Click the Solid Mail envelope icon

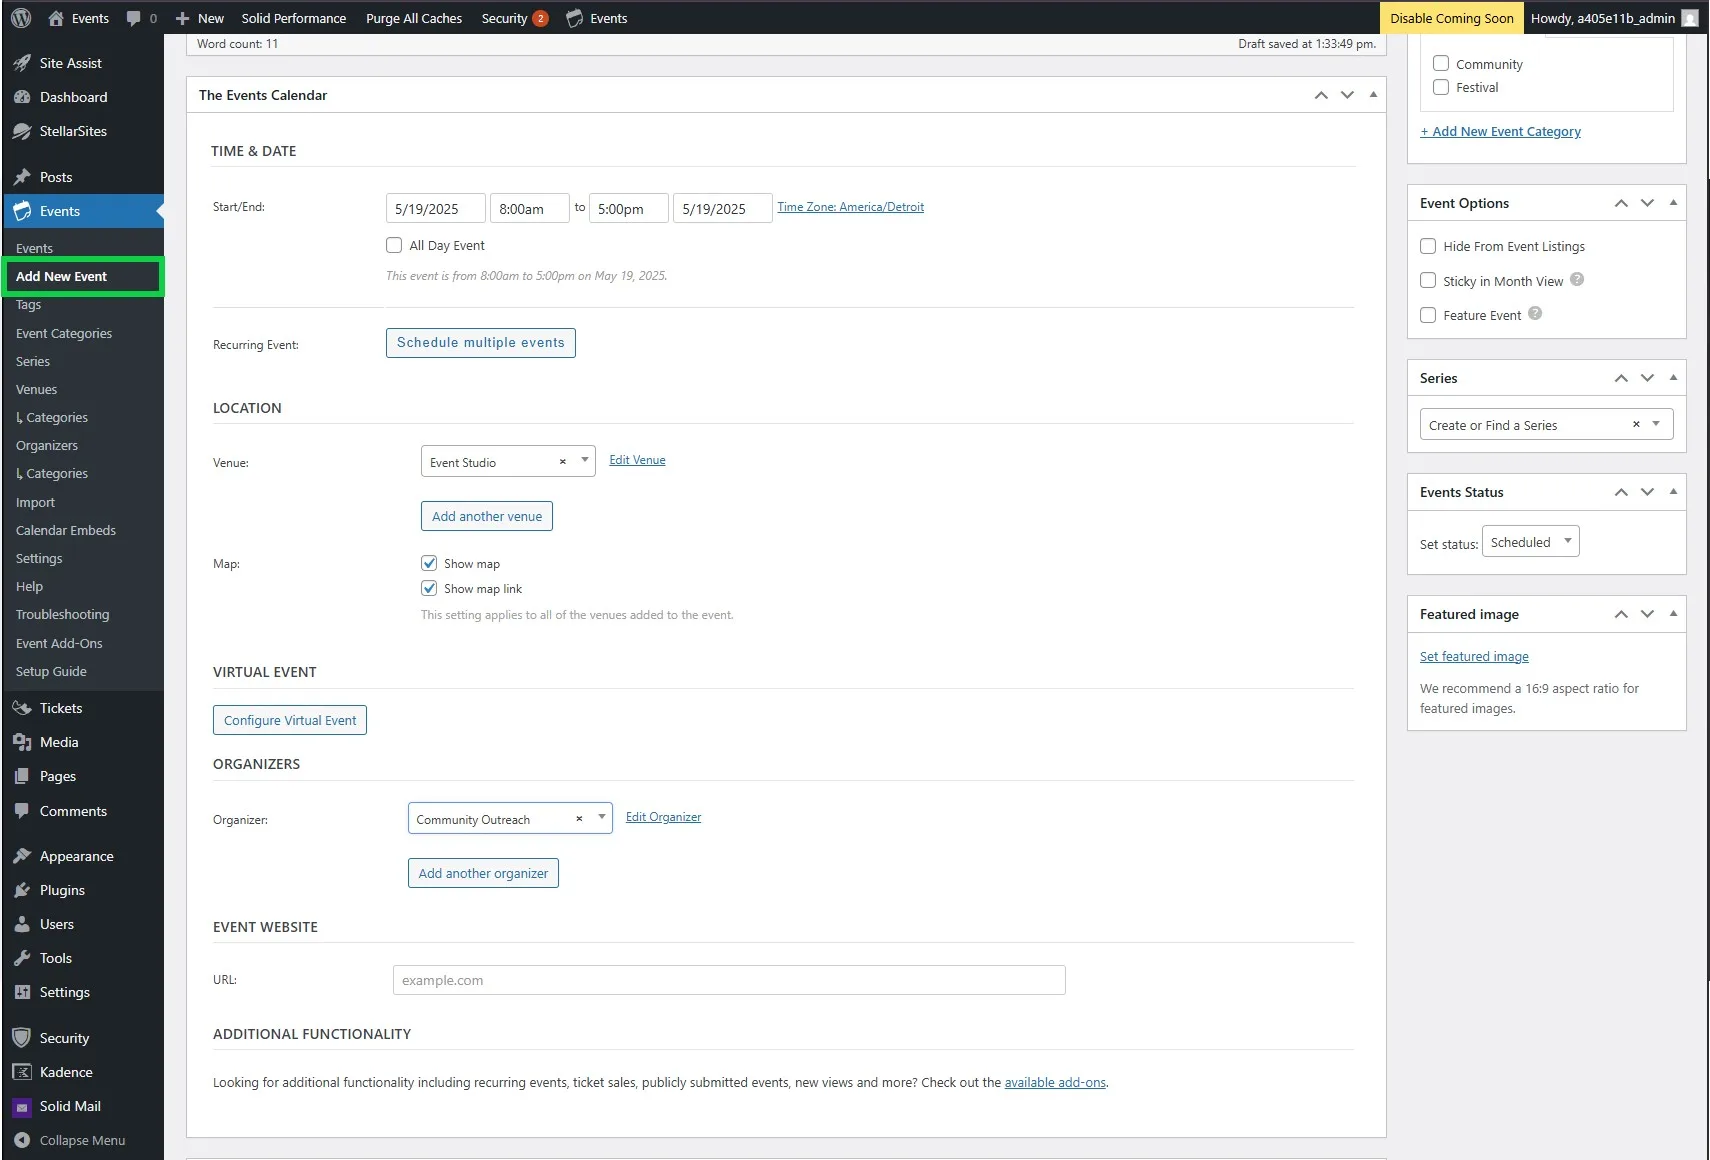click(x=23, y=1106)
